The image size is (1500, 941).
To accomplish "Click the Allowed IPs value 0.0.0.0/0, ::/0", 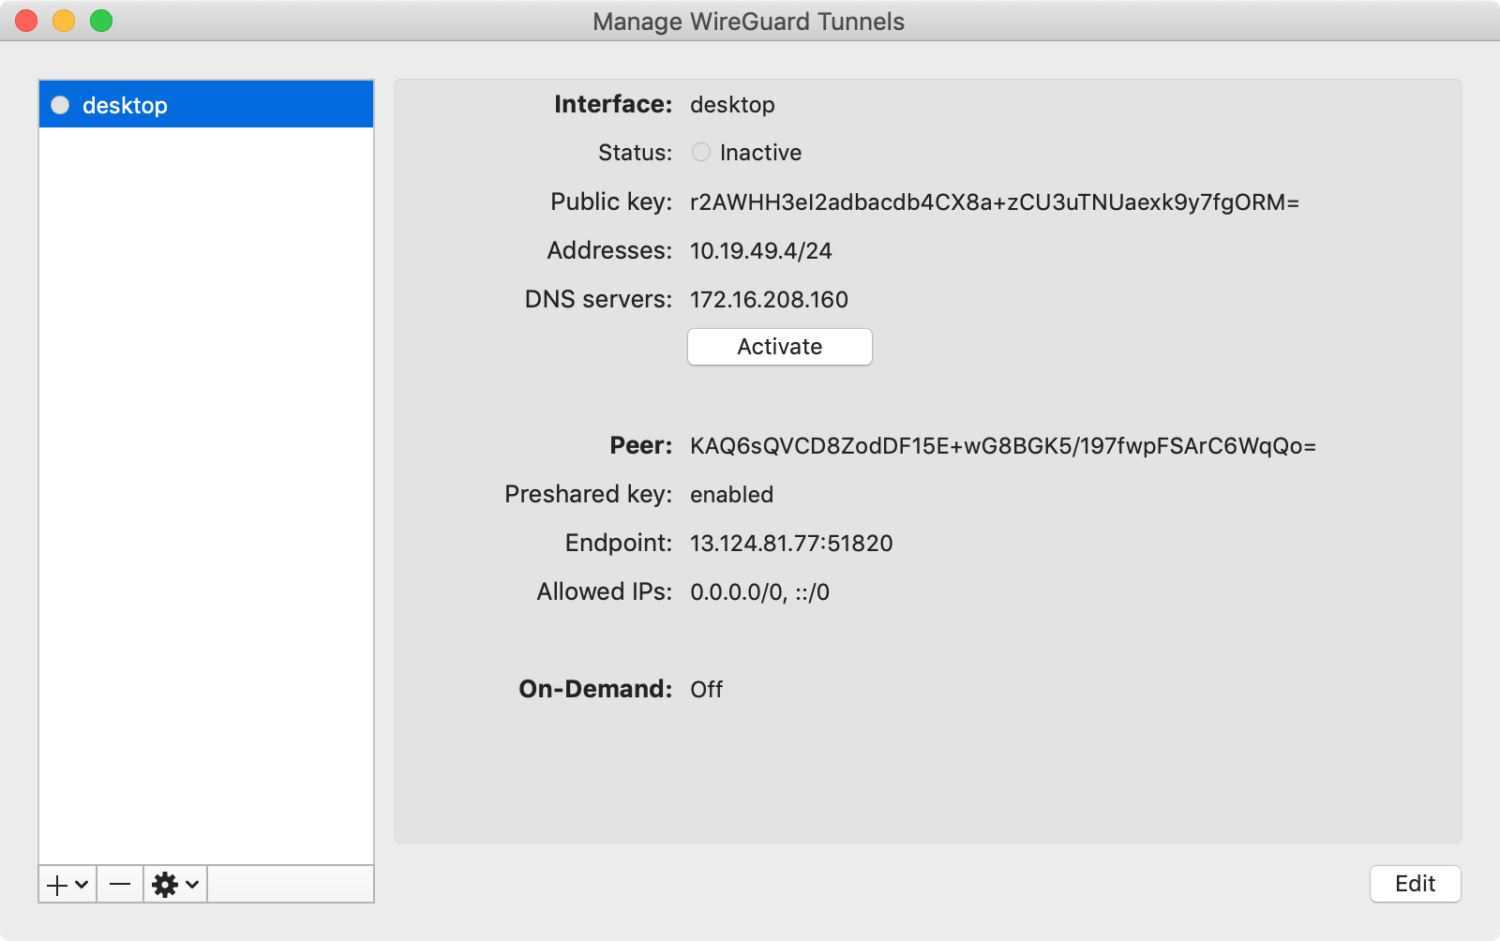I will click(x=760, y=592).
